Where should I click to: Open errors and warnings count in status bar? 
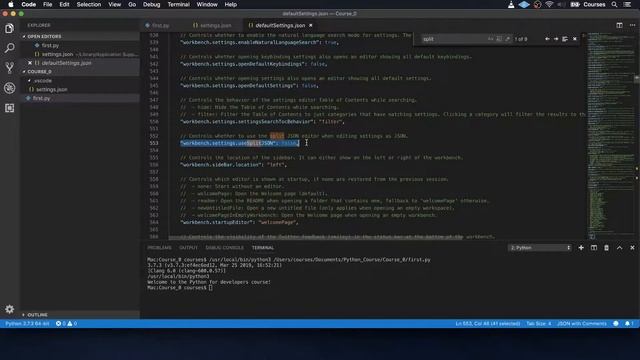pyautogui.click(x=66, y=324)
